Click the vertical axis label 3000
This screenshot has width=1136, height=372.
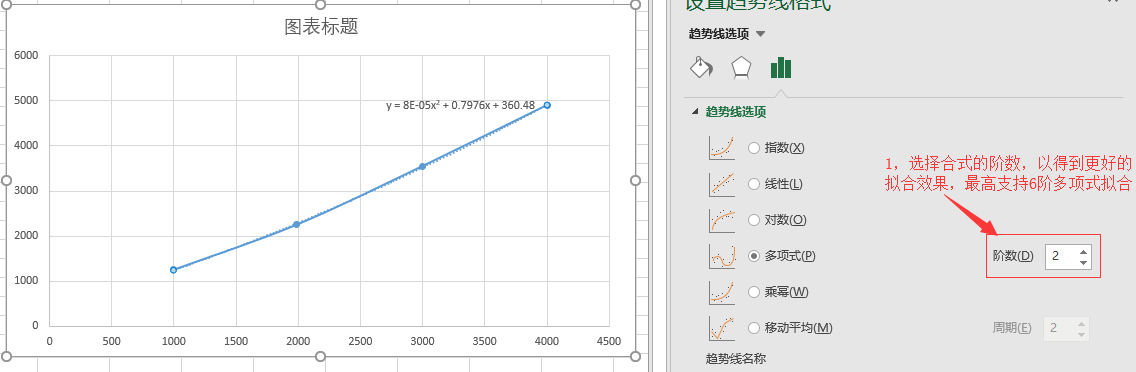pos(26,191)
